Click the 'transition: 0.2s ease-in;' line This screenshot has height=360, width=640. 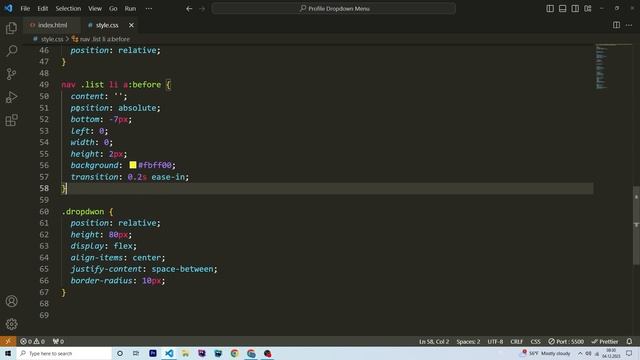130,177
